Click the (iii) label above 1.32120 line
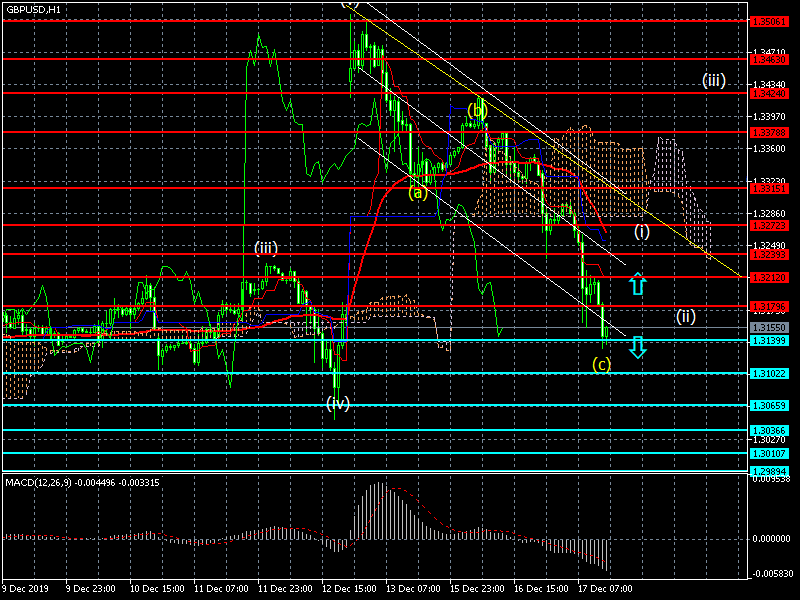800x600 pixels. point(266,248)
